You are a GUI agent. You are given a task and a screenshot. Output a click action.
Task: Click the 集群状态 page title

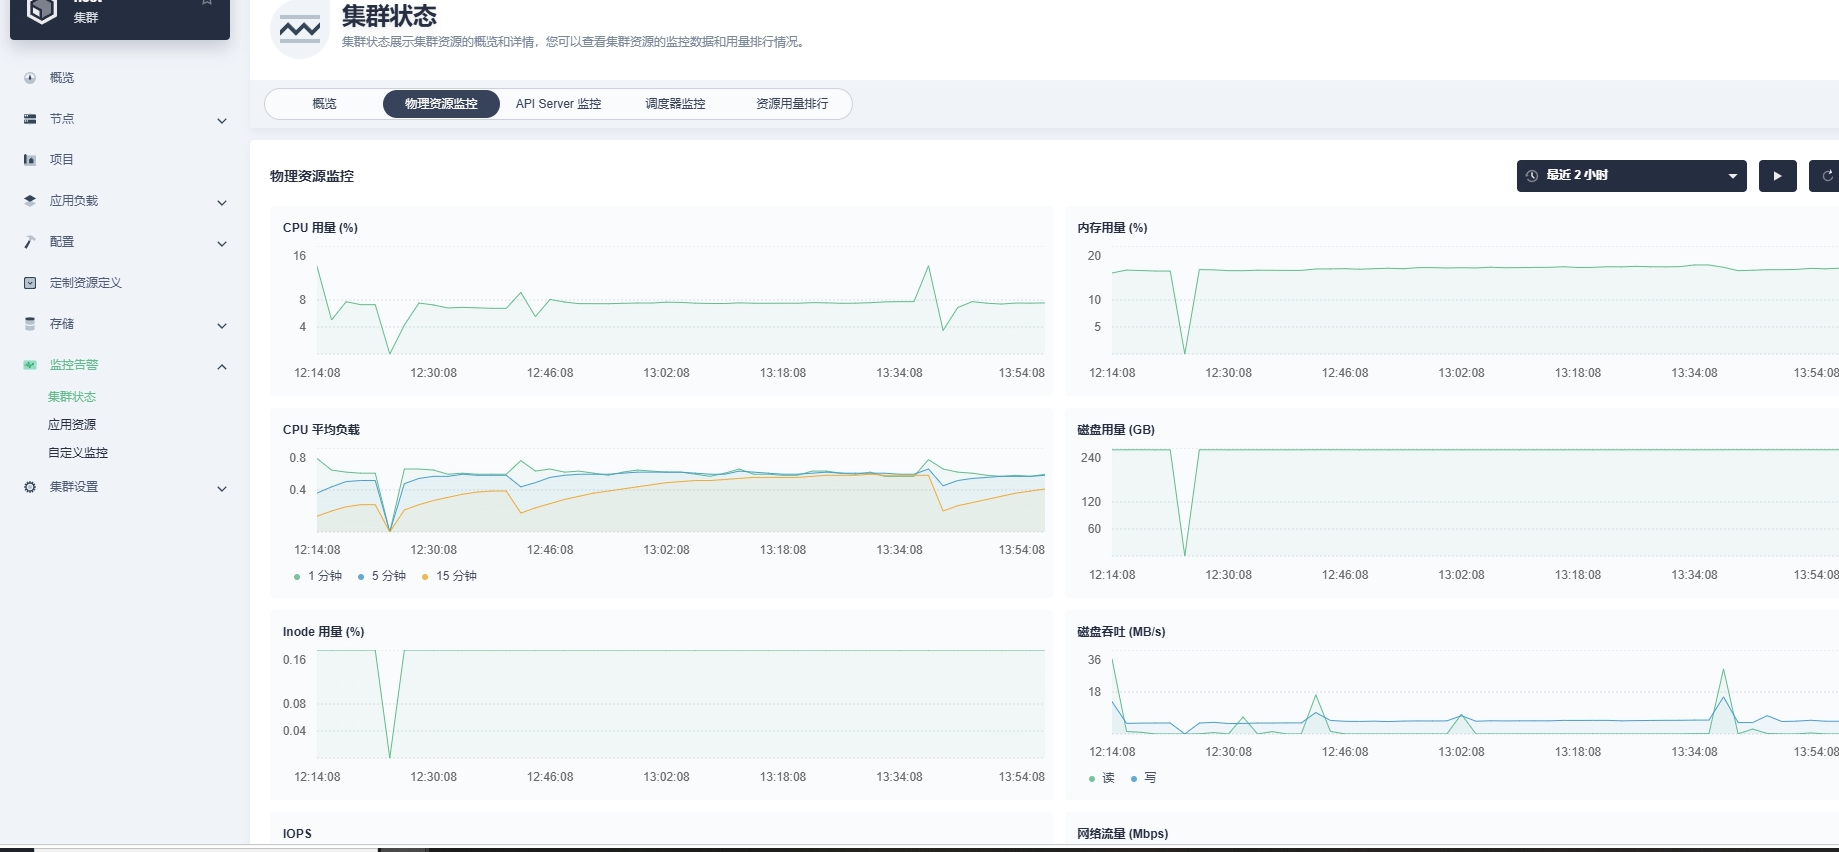point(389,16)
